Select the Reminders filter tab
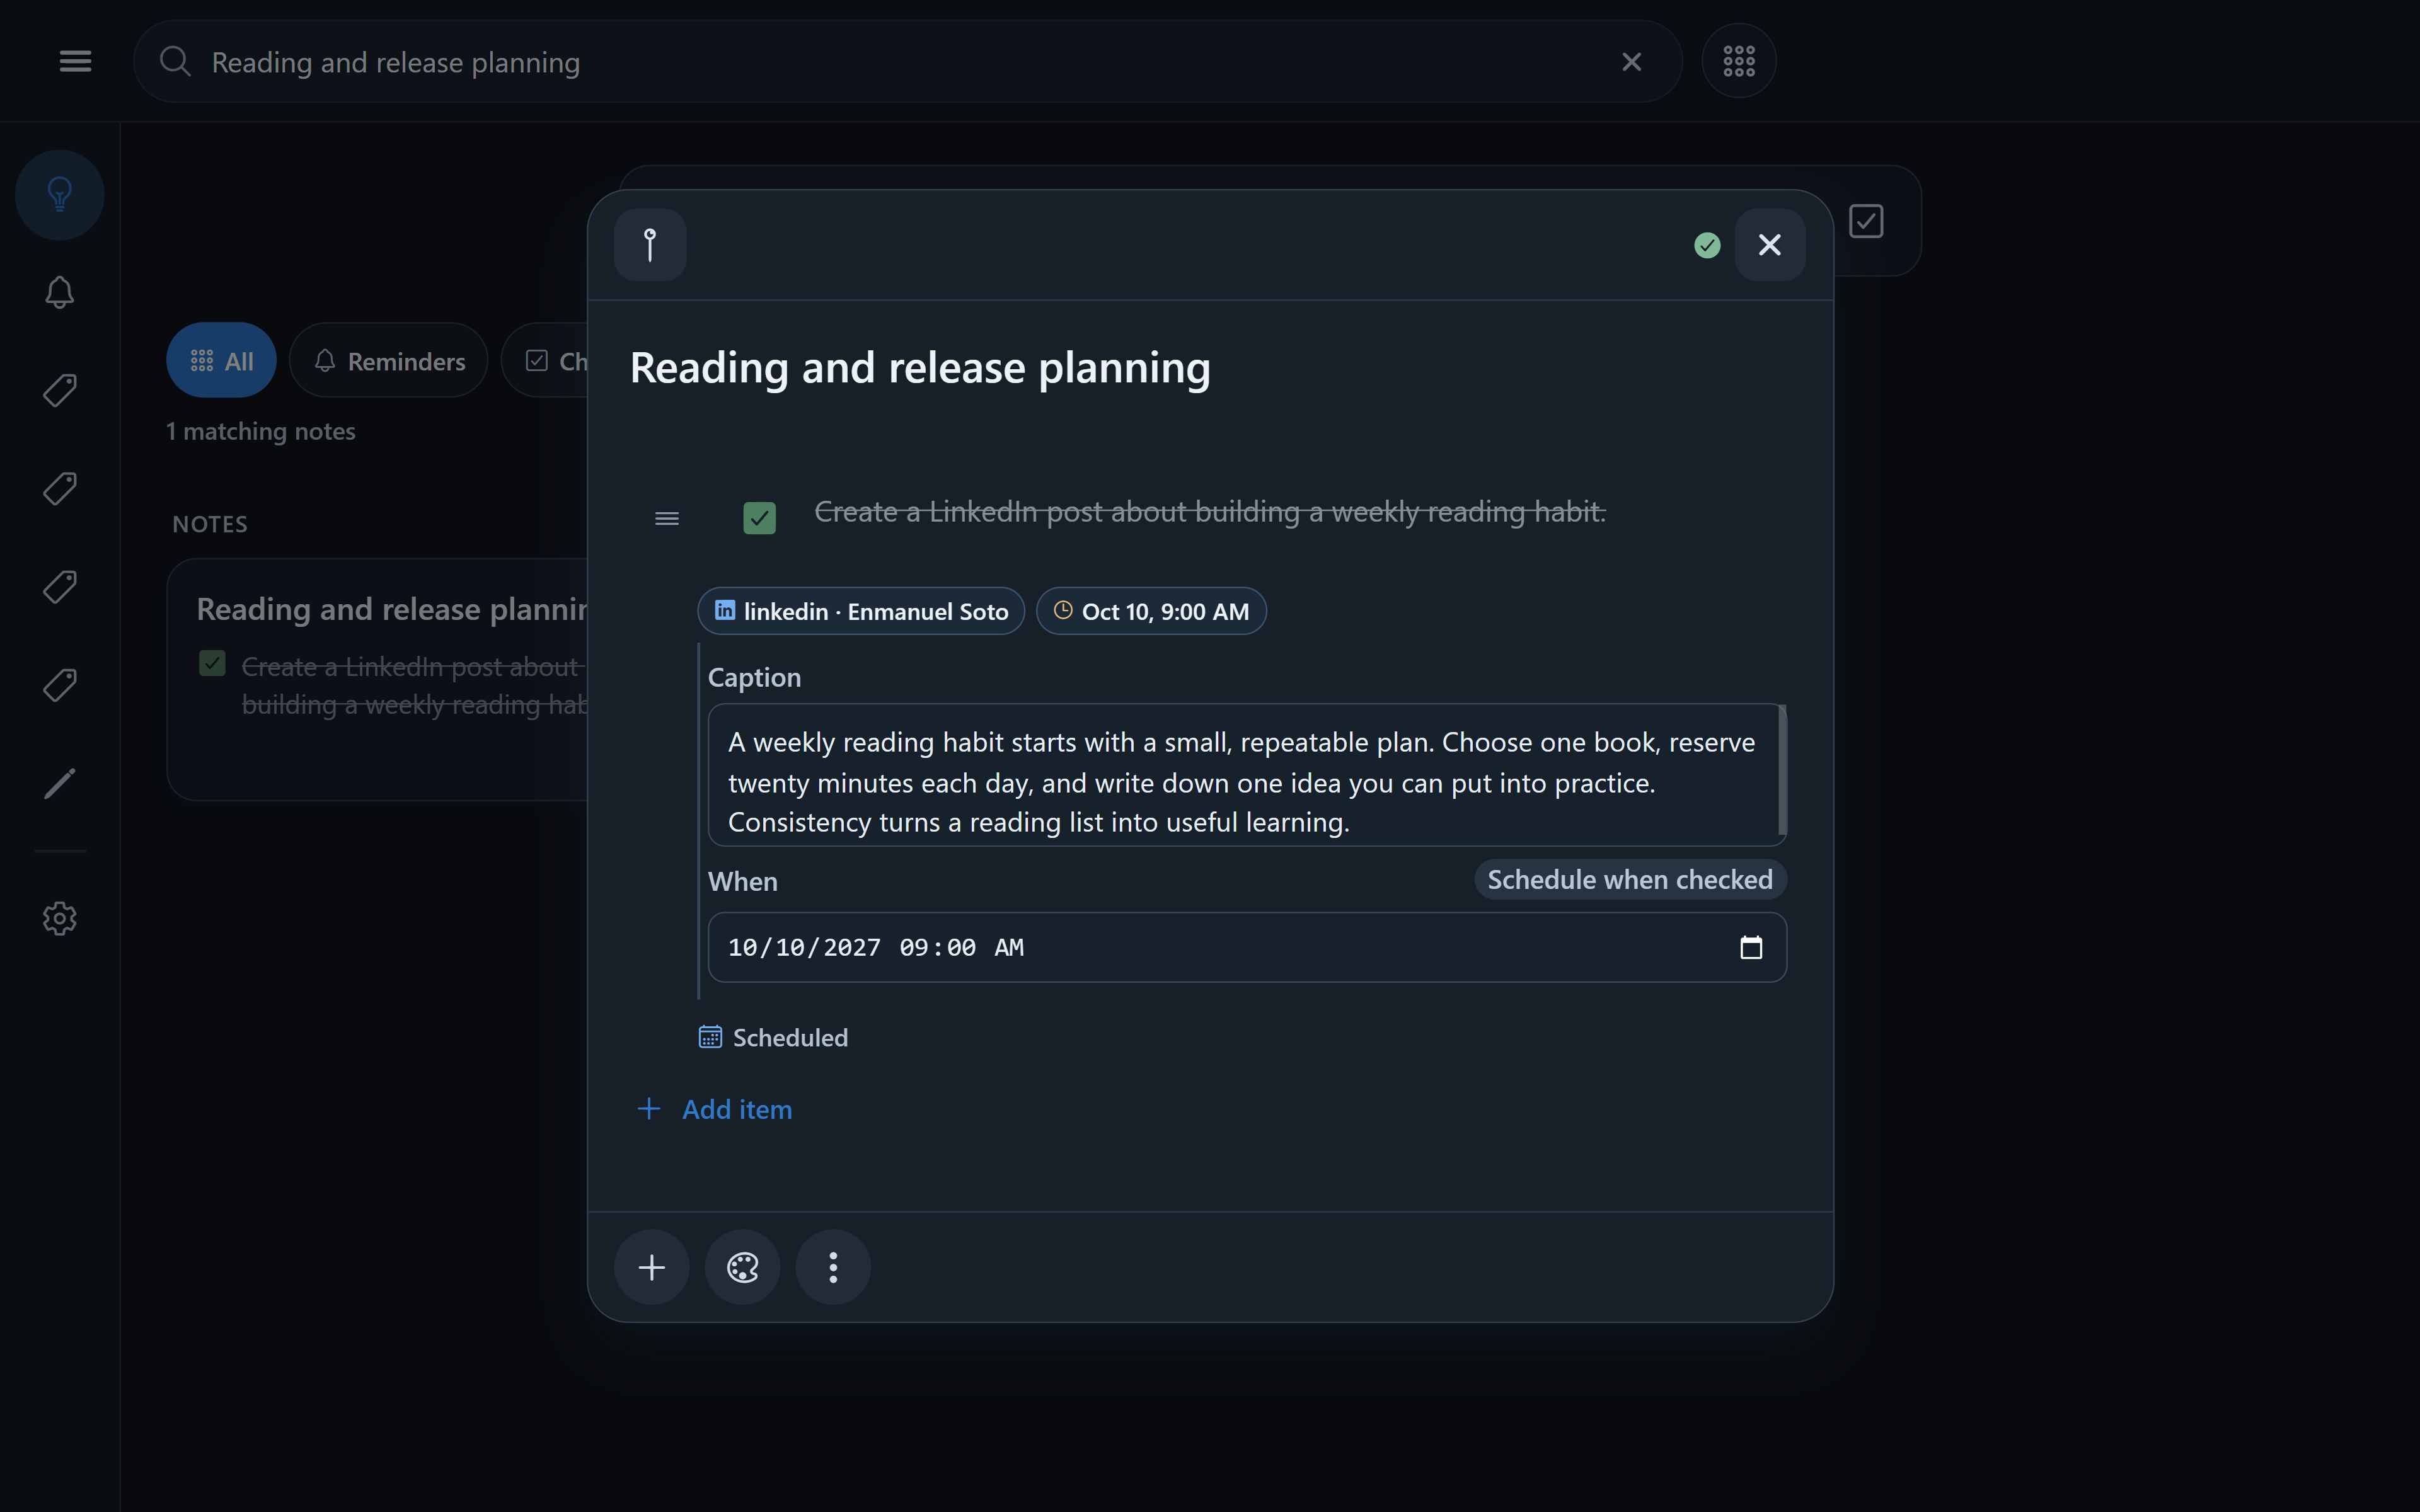Viewport: 2420px width, 1512px height. tap(389, 360)
